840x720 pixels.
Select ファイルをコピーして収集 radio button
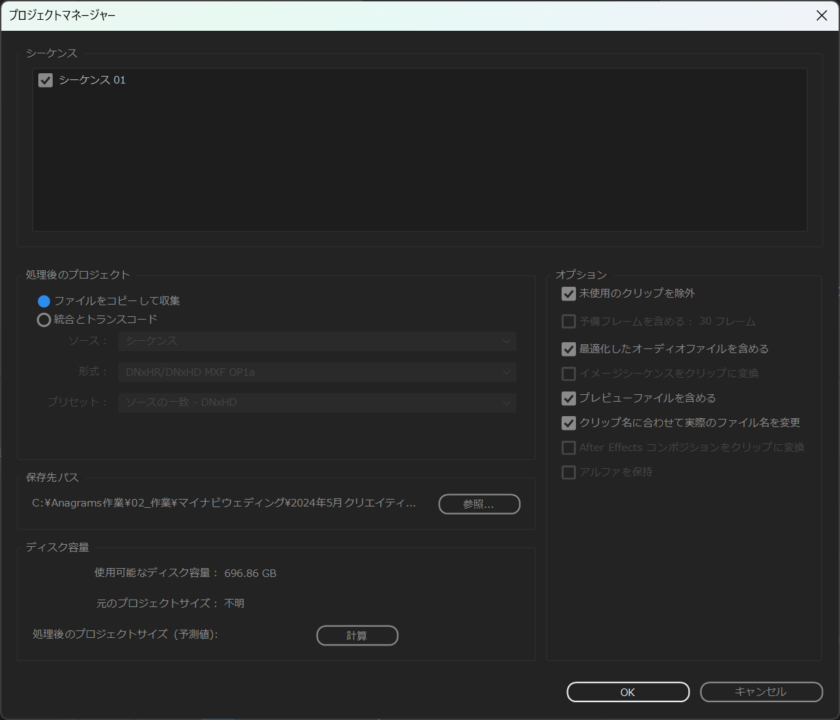click(44, 301)
